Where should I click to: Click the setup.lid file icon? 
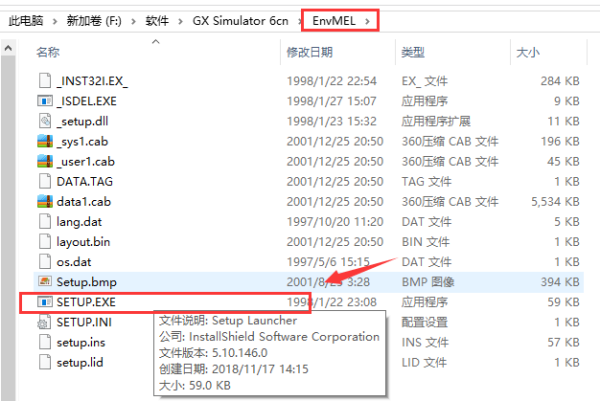[45, 362]
